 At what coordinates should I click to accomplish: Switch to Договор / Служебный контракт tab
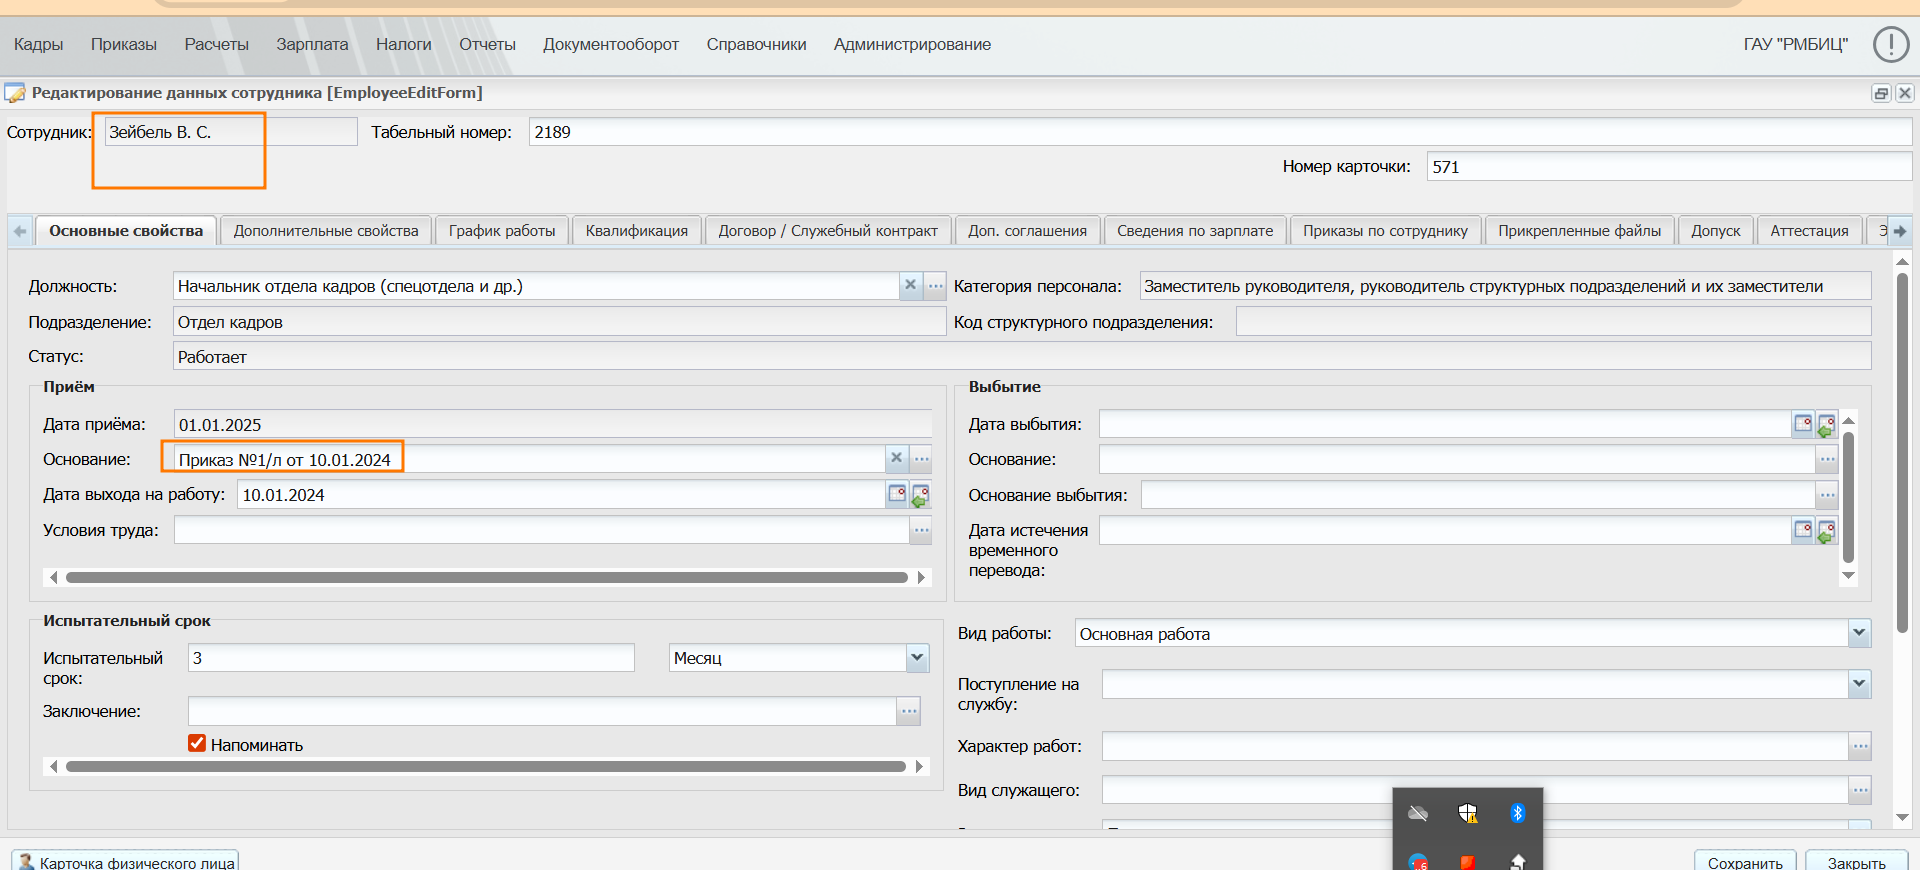click(828, 230)
